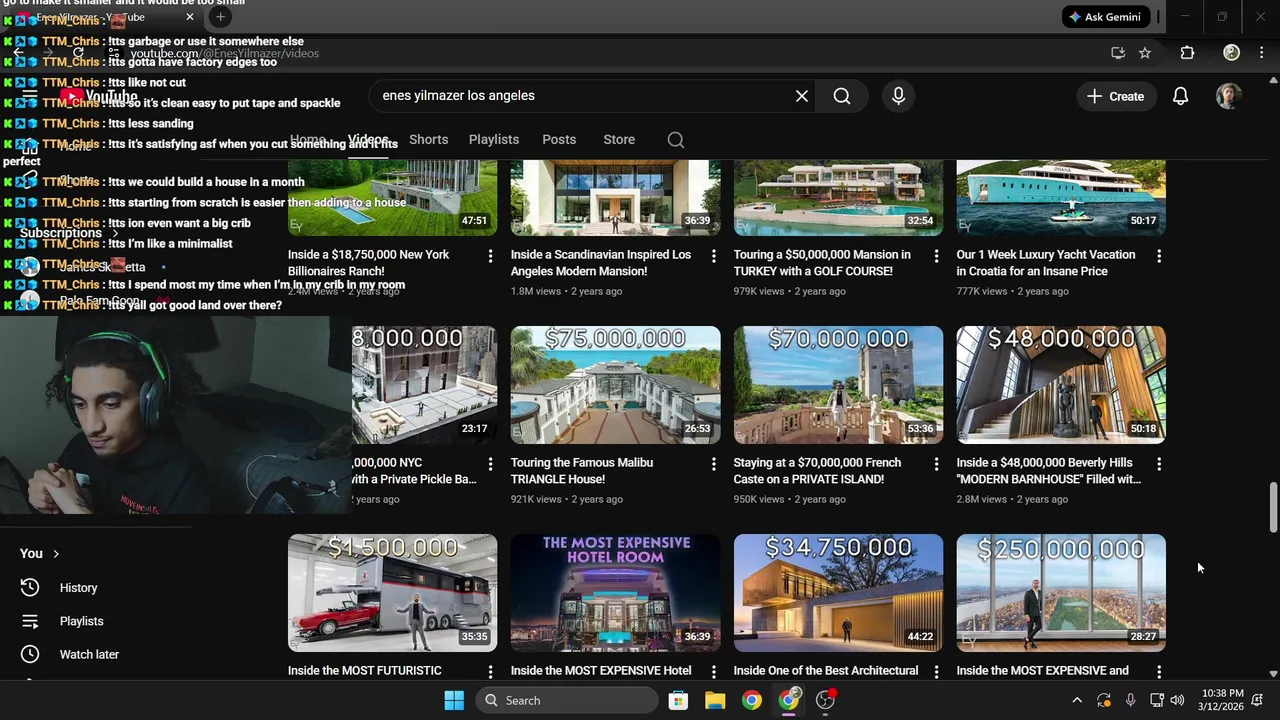Open title 'Touring the Famous Malibu TRIANGLE House!'

point(582,471)
